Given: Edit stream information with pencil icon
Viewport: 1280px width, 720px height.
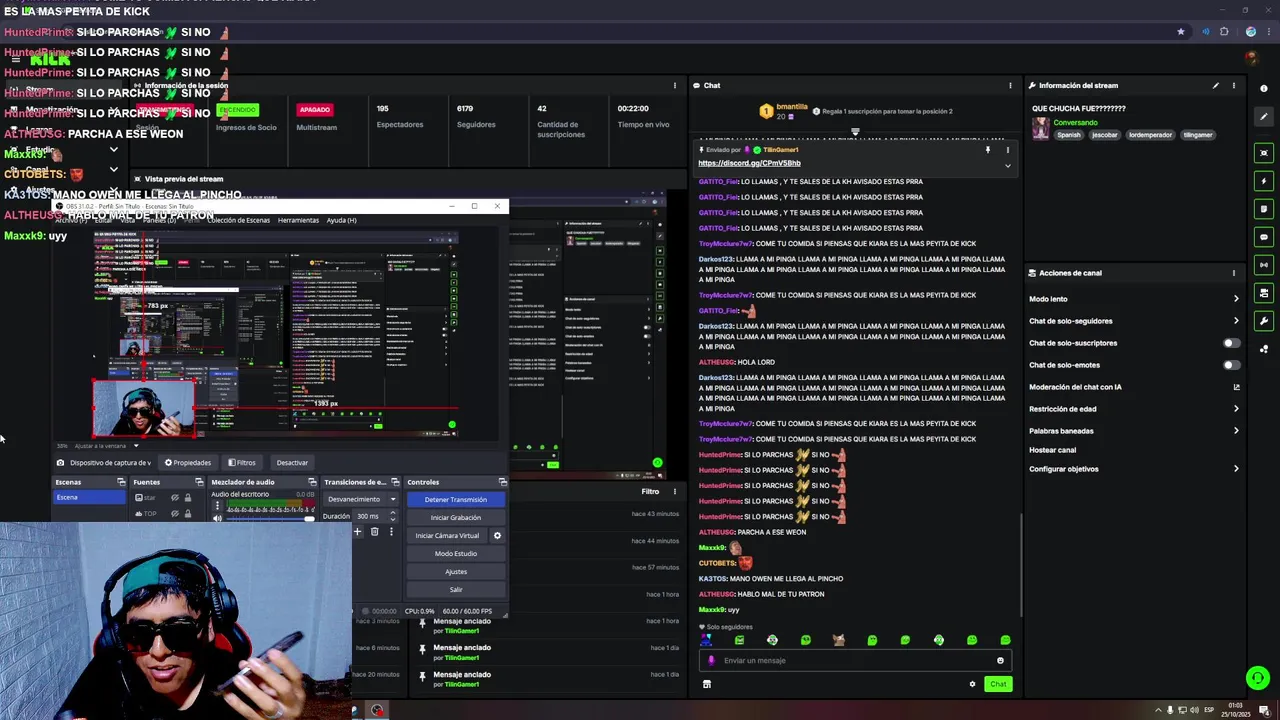Looking at the screenshot, I should pos(1216,86).
